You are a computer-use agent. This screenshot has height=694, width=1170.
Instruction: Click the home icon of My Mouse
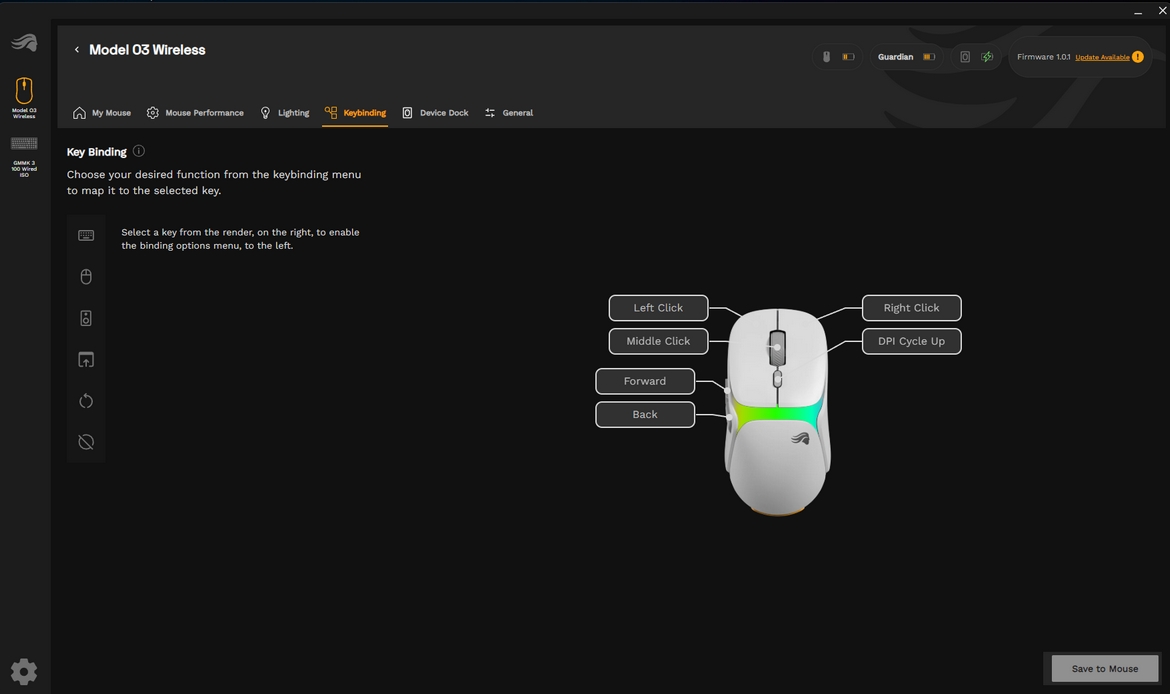(79, 113)
